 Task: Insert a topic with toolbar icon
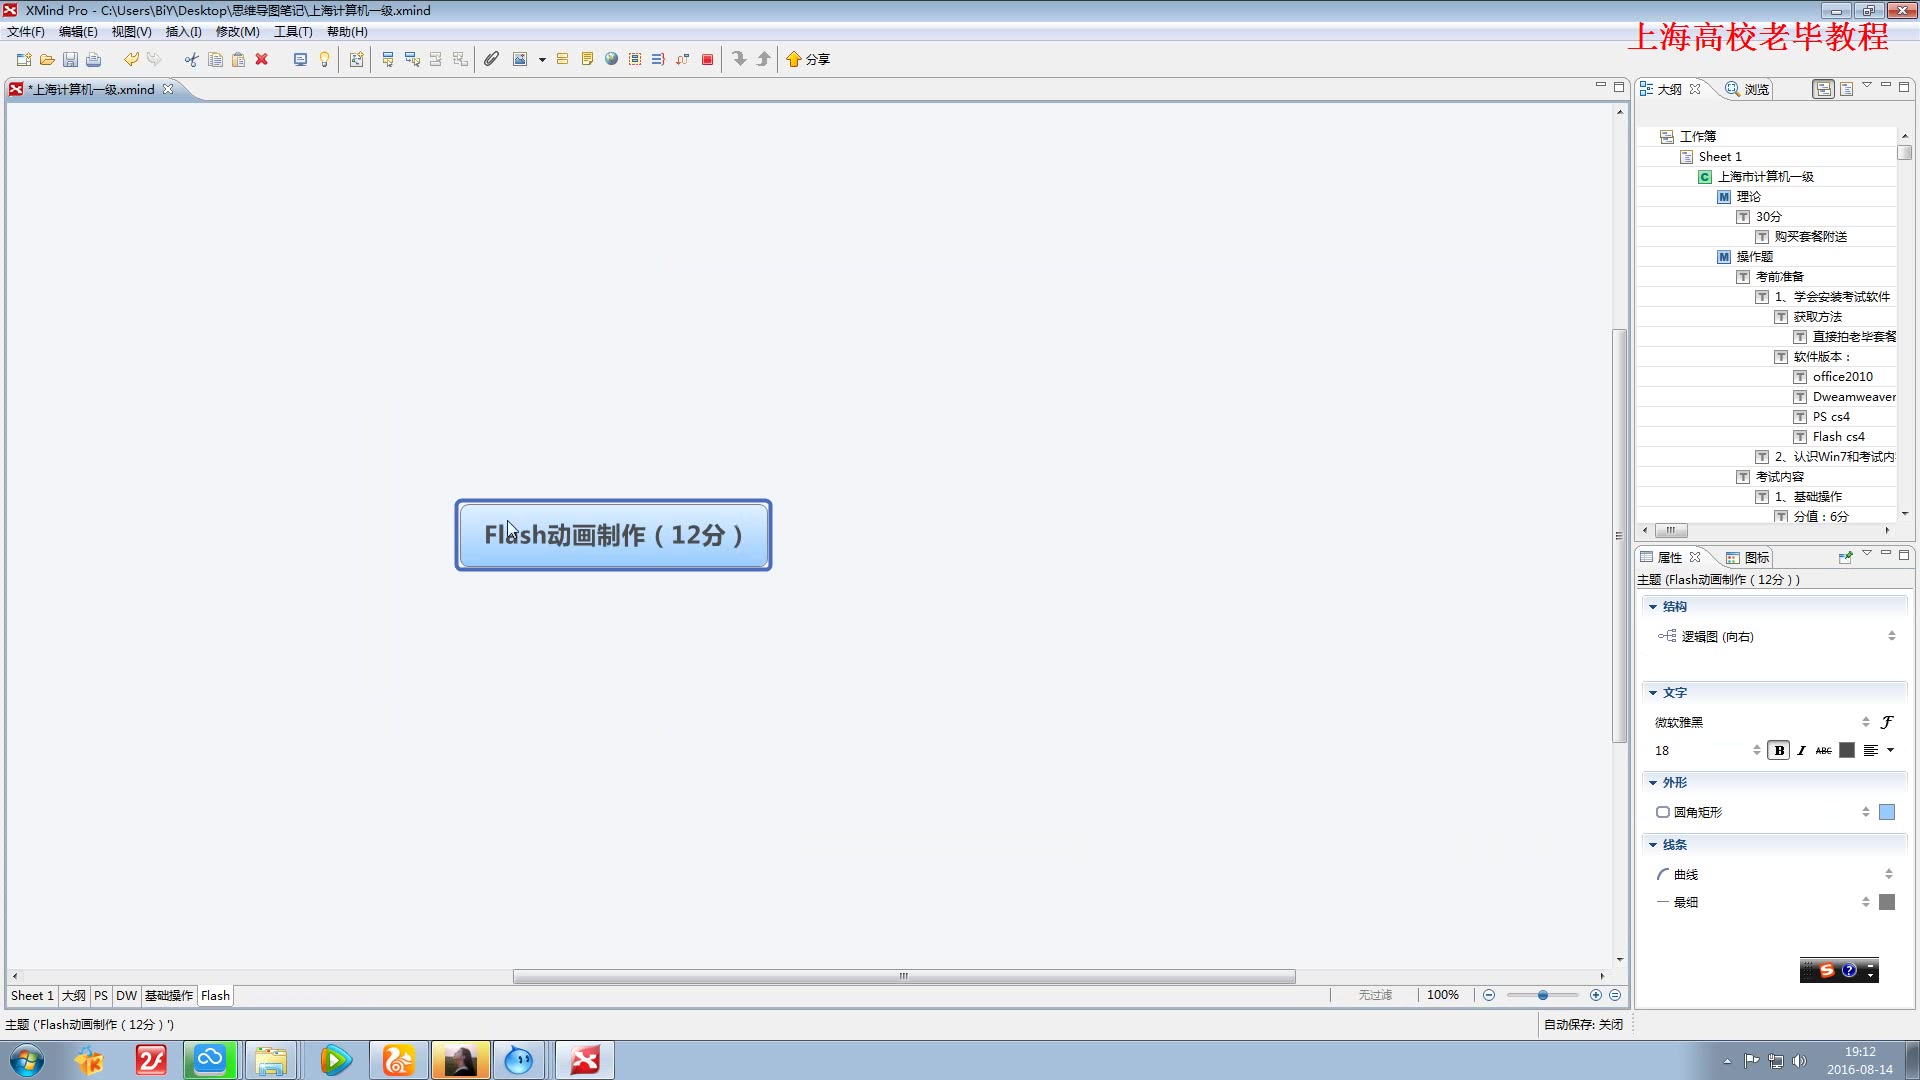pos(388,59)
